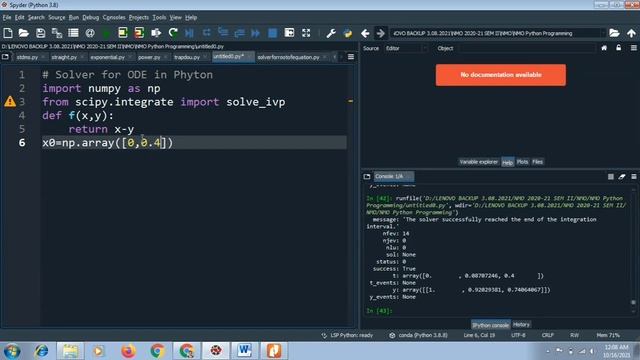The height and width of the screenshot is (360, 640).
Task: Expand the working directory path dropdown
Action: (603, 33)
